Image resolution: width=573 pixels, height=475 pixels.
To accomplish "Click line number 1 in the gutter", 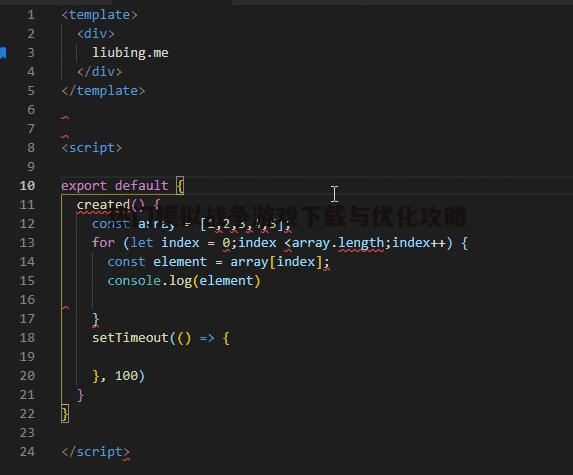I will [31, 15].
